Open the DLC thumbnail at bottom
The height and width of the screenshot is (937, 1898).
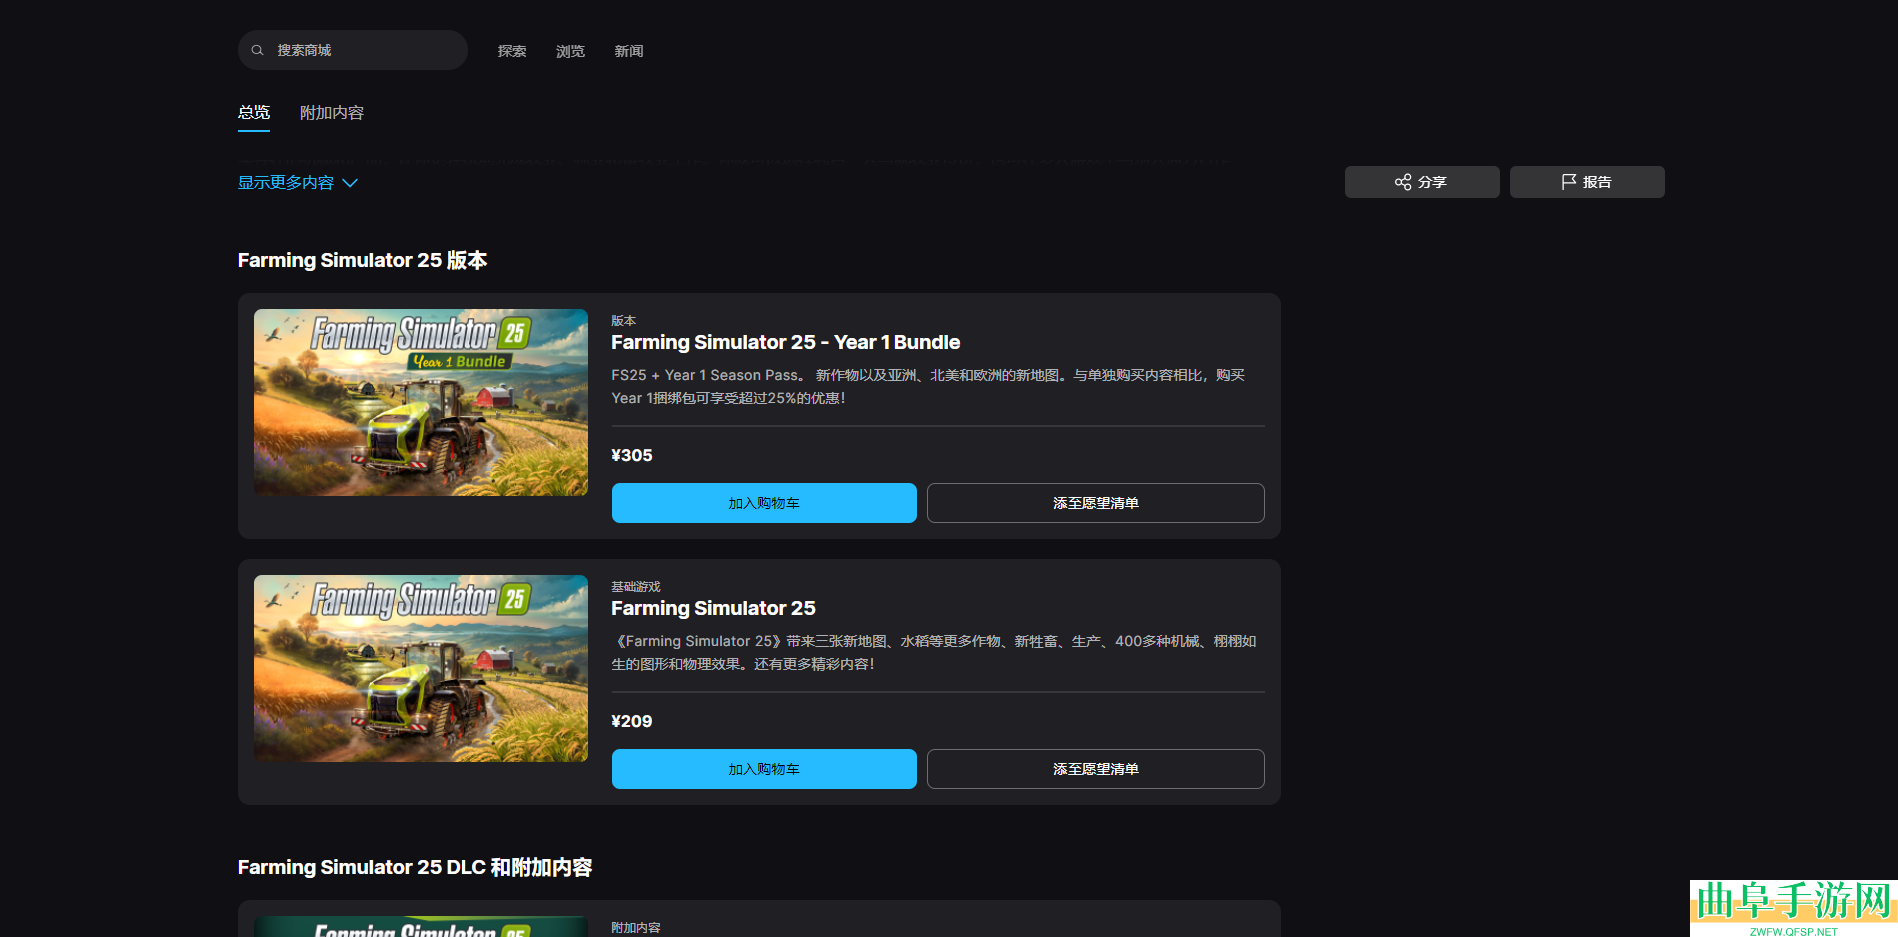point(421,927)
